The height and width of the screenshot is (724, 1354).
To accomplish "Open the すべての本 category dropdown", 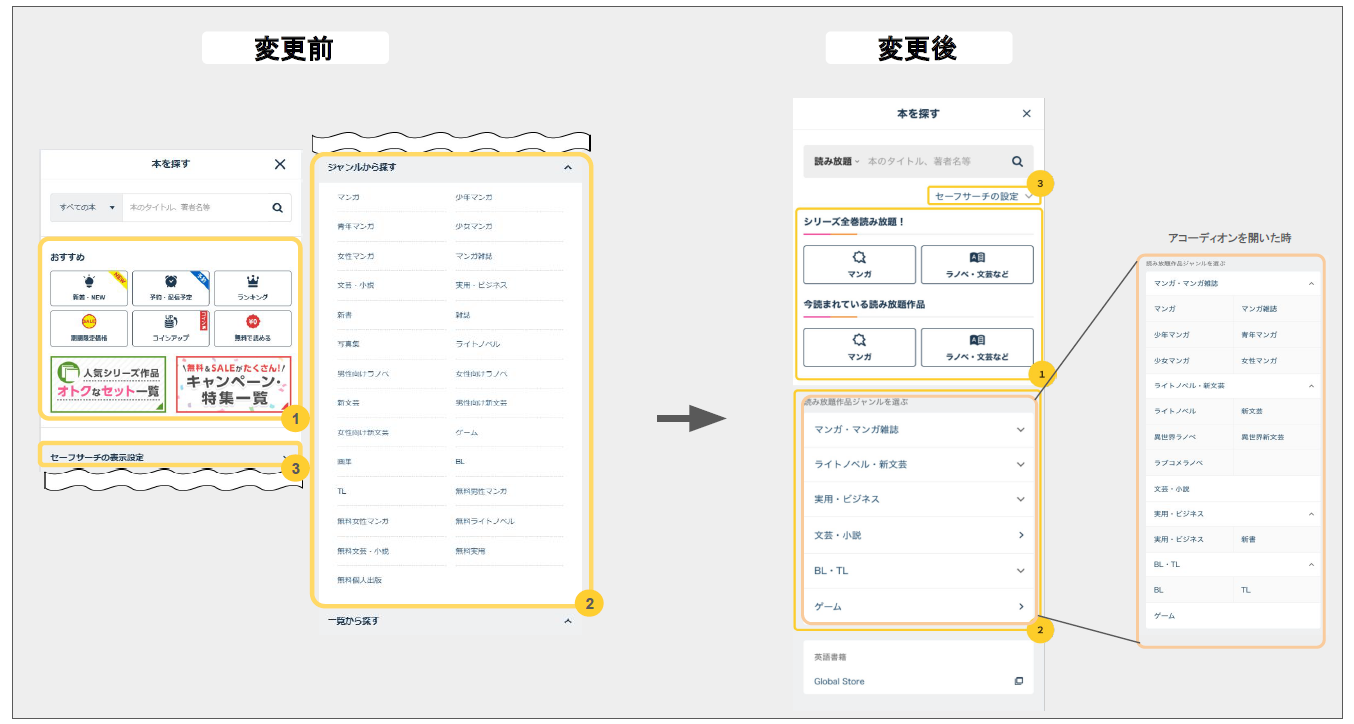I will coord(87,208).
